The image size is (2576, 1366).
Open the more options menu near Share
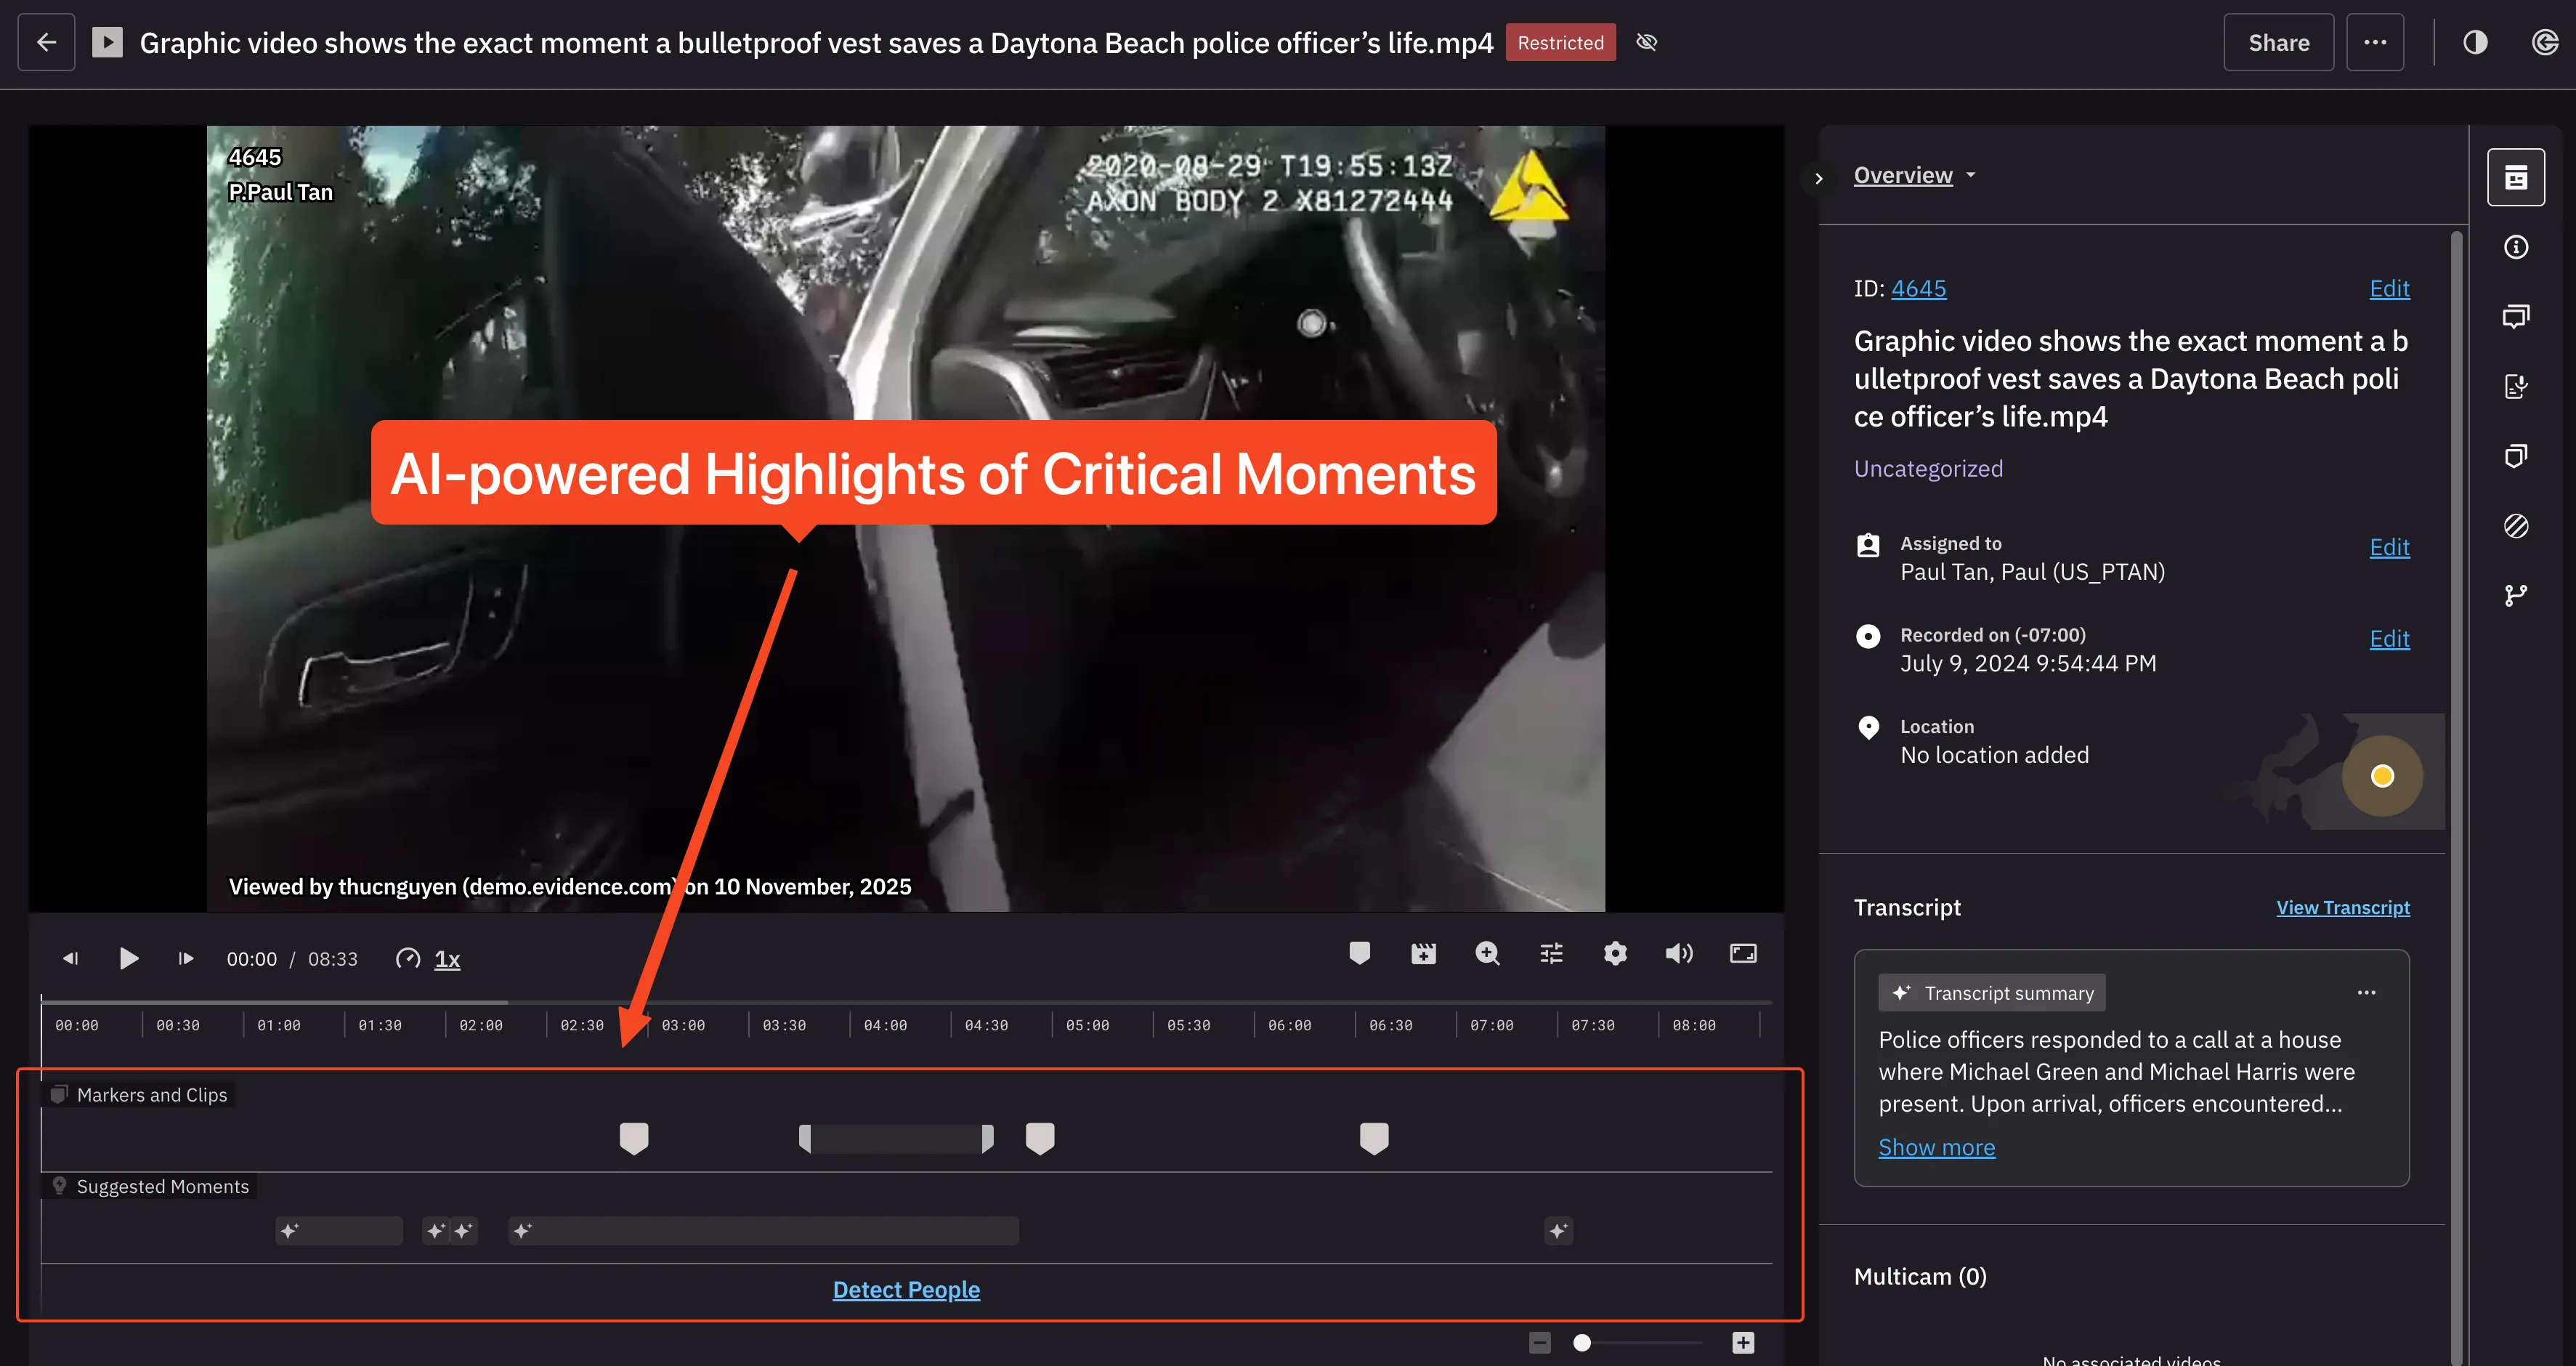coord(2375,42)
